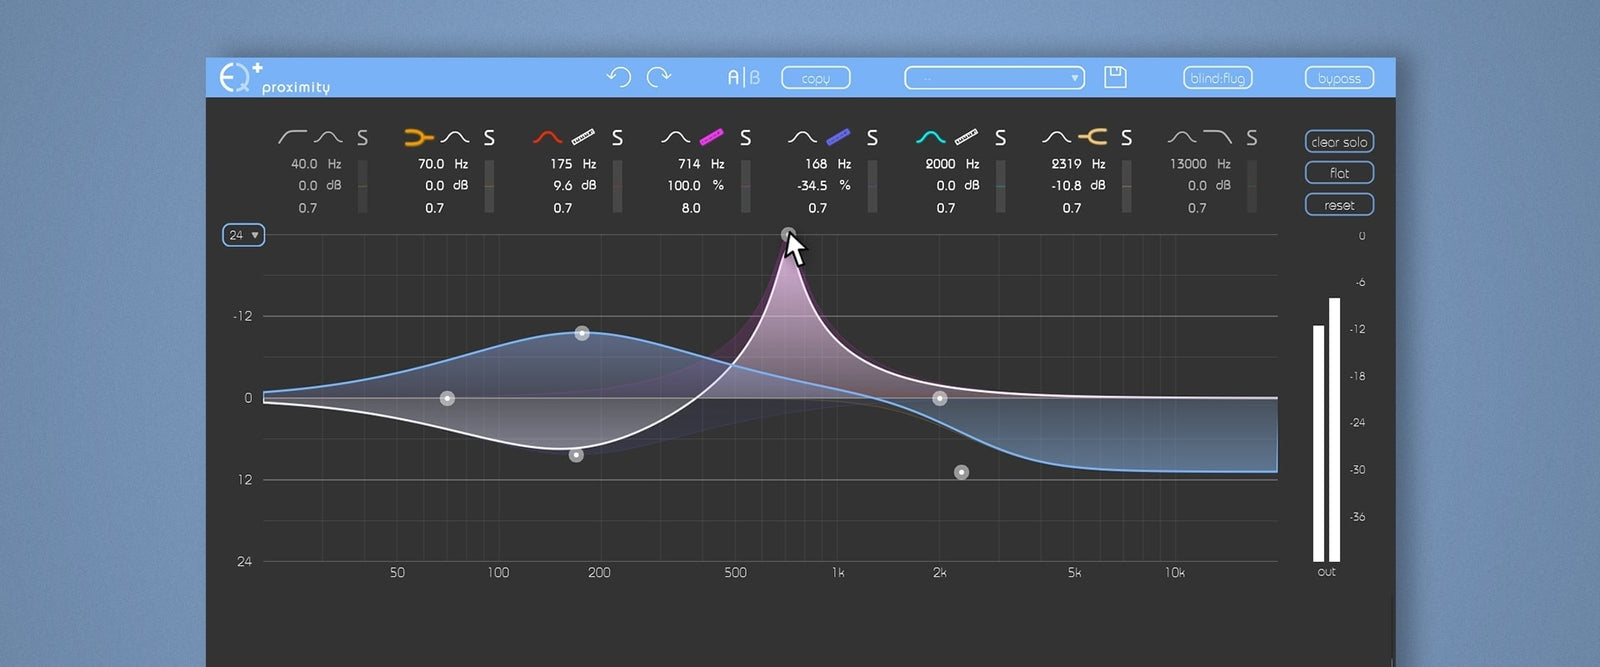Solo the 40.0 Hz band
Screen dimensions: 1600x667
point(362,138)
